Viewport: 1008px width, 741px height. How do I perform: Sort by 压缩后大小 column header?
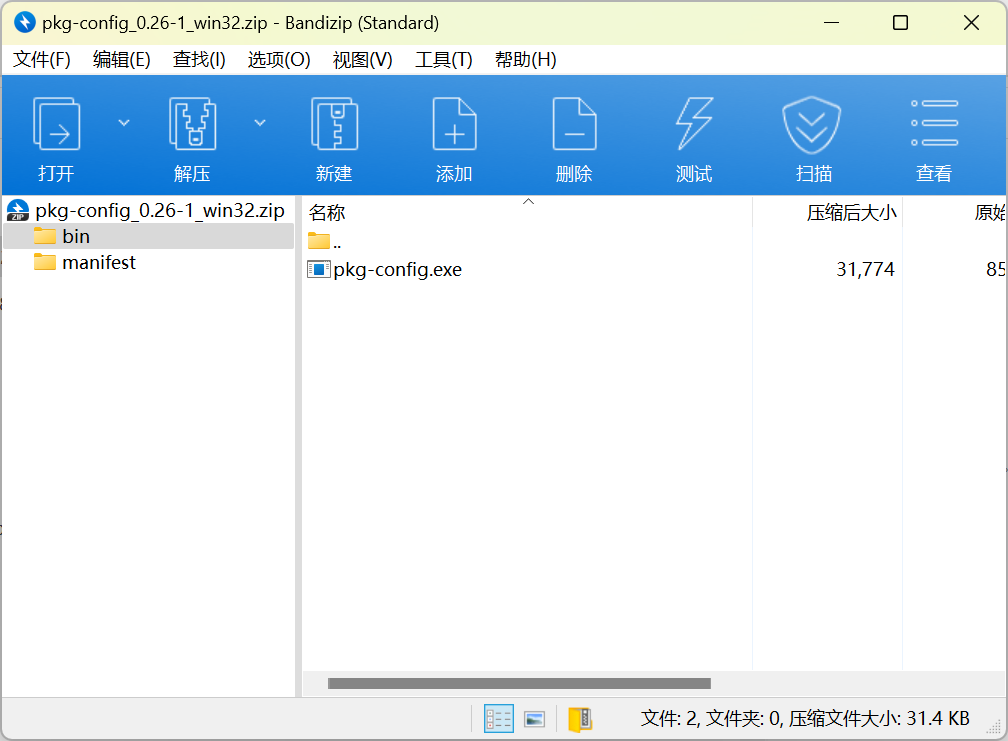(x=827, y=212)
